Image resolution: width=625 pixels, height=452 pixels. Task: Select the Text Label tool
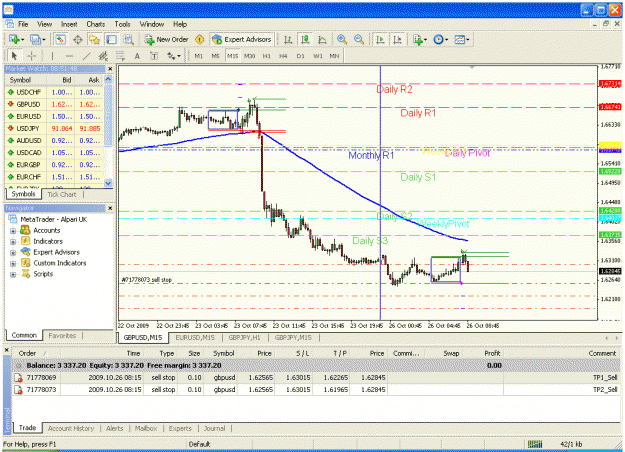click(154, 56)
